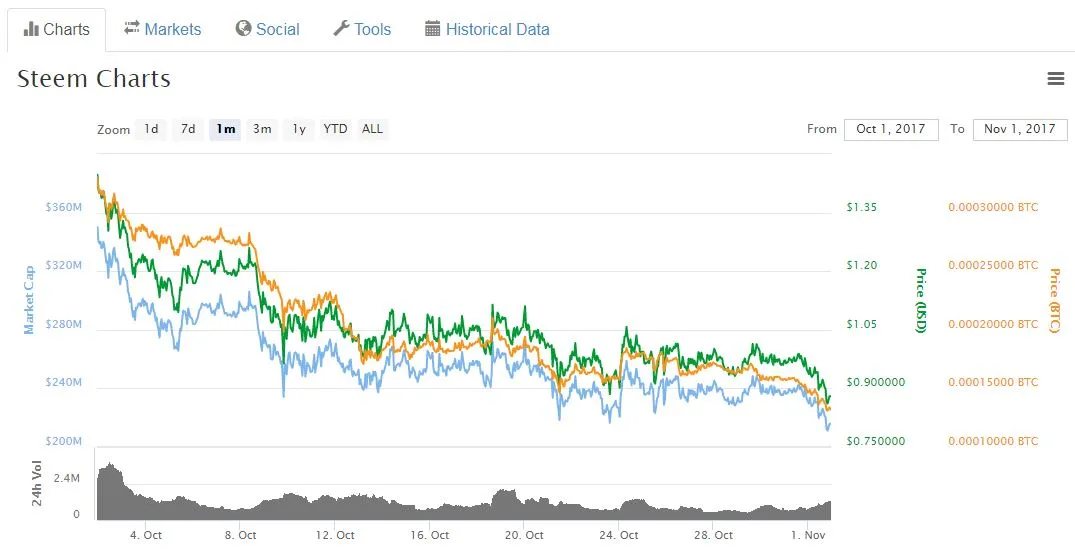
Task: Switch to the Social tab
Action: point(267,29)
